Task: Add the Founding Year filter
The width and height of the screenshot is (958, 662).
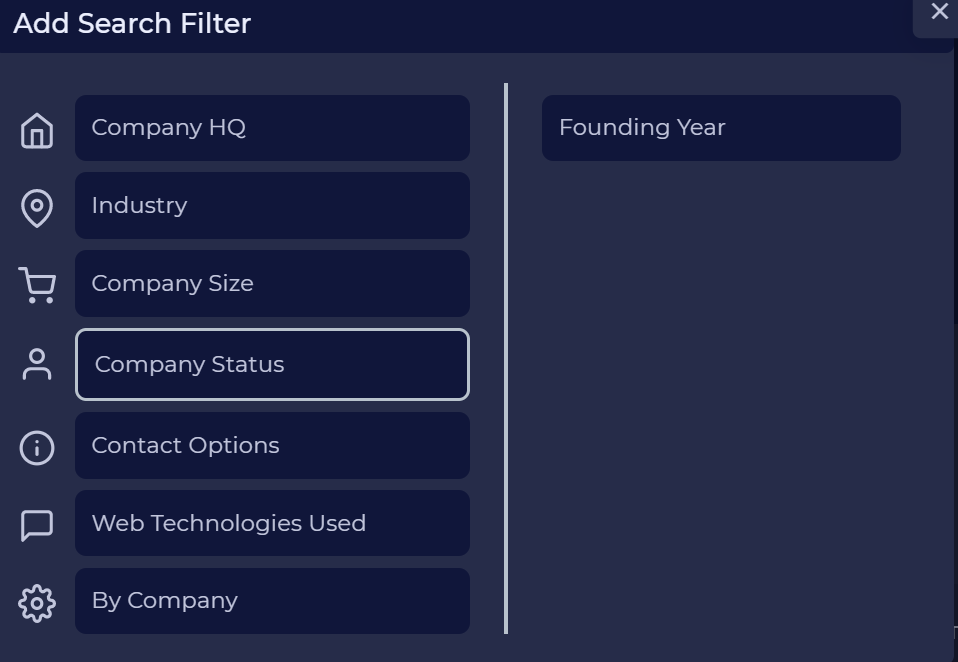Action: tap(721, 128)
